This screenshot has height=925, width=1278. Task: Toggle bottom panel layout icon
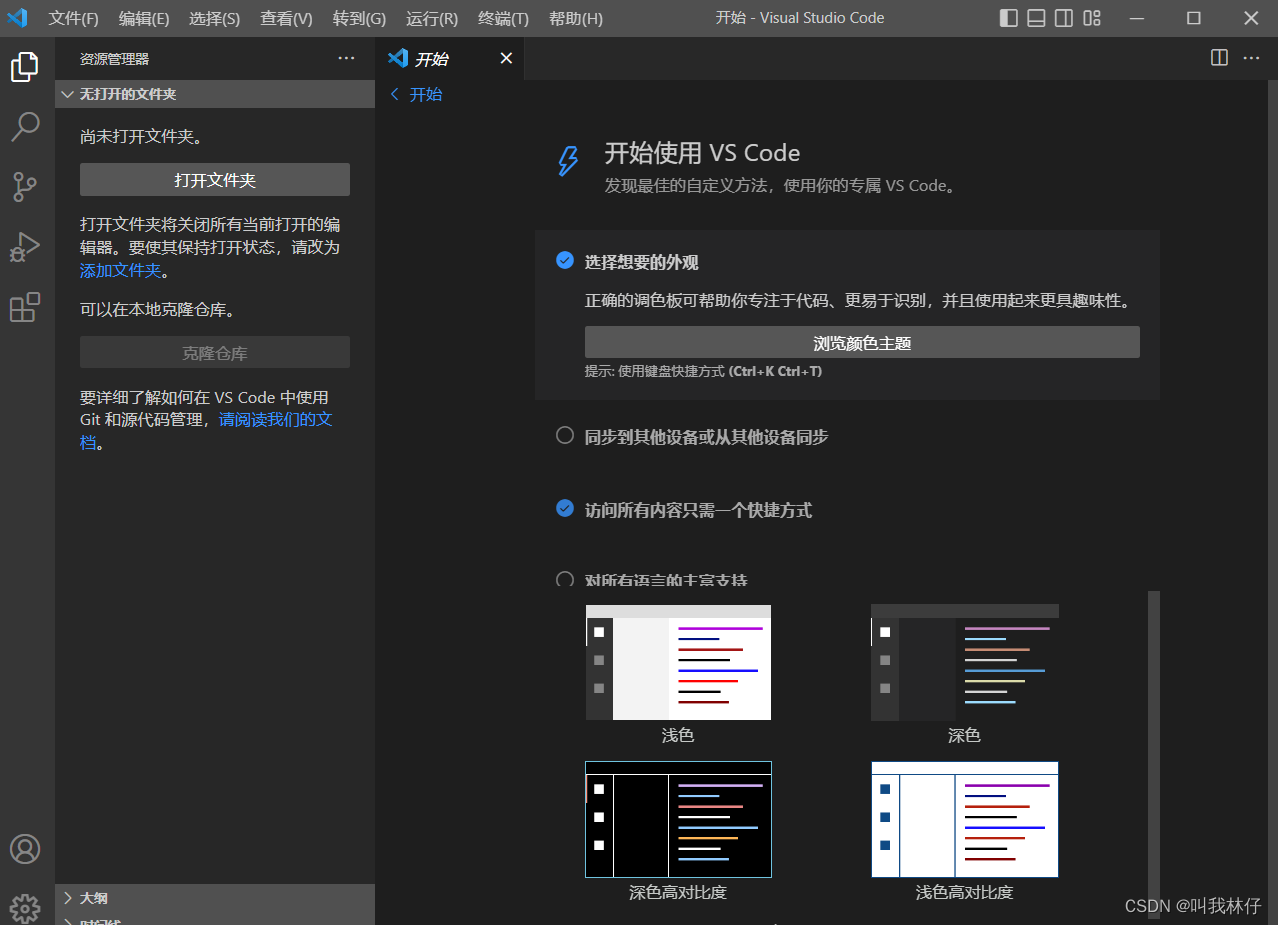1037,18
